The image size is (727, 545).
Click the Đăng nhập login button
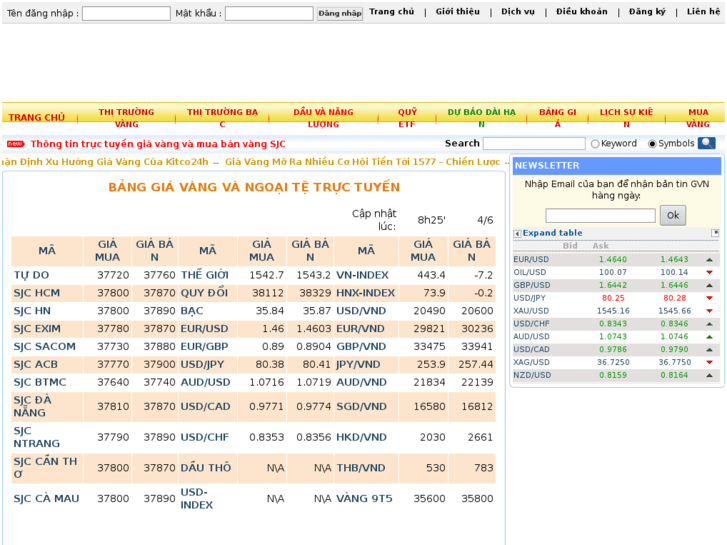[340, 13]
